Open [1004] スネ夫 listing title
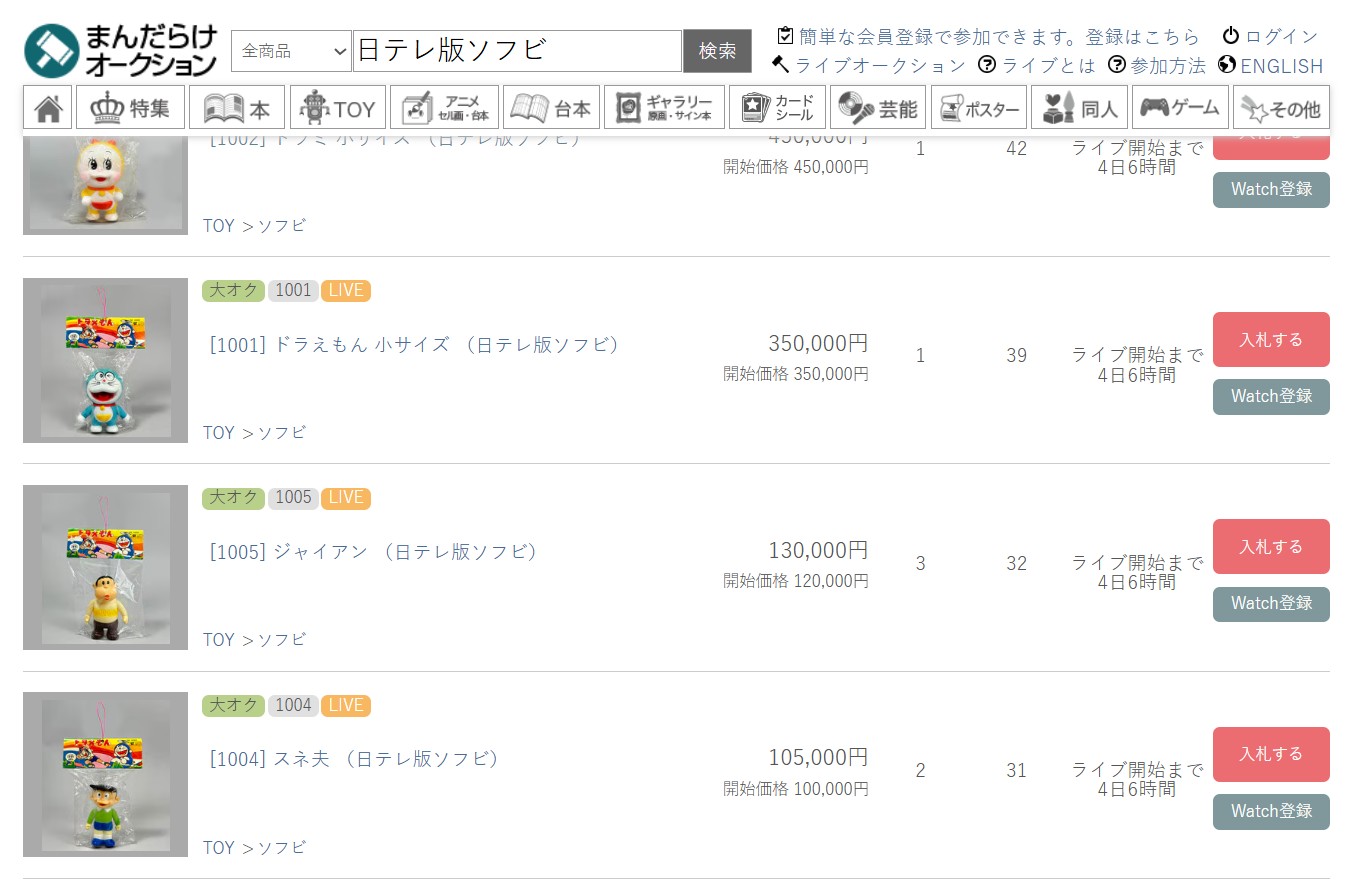This screenshot has height=892, width=1366. [x=353, y=759]
